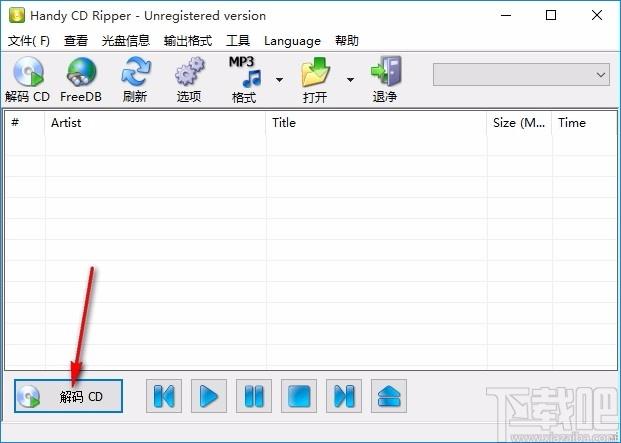The height and width of the screenshot is (443, 621).
Task: Expand the 打开 dropdown arrow
Action: pos(351,80)
